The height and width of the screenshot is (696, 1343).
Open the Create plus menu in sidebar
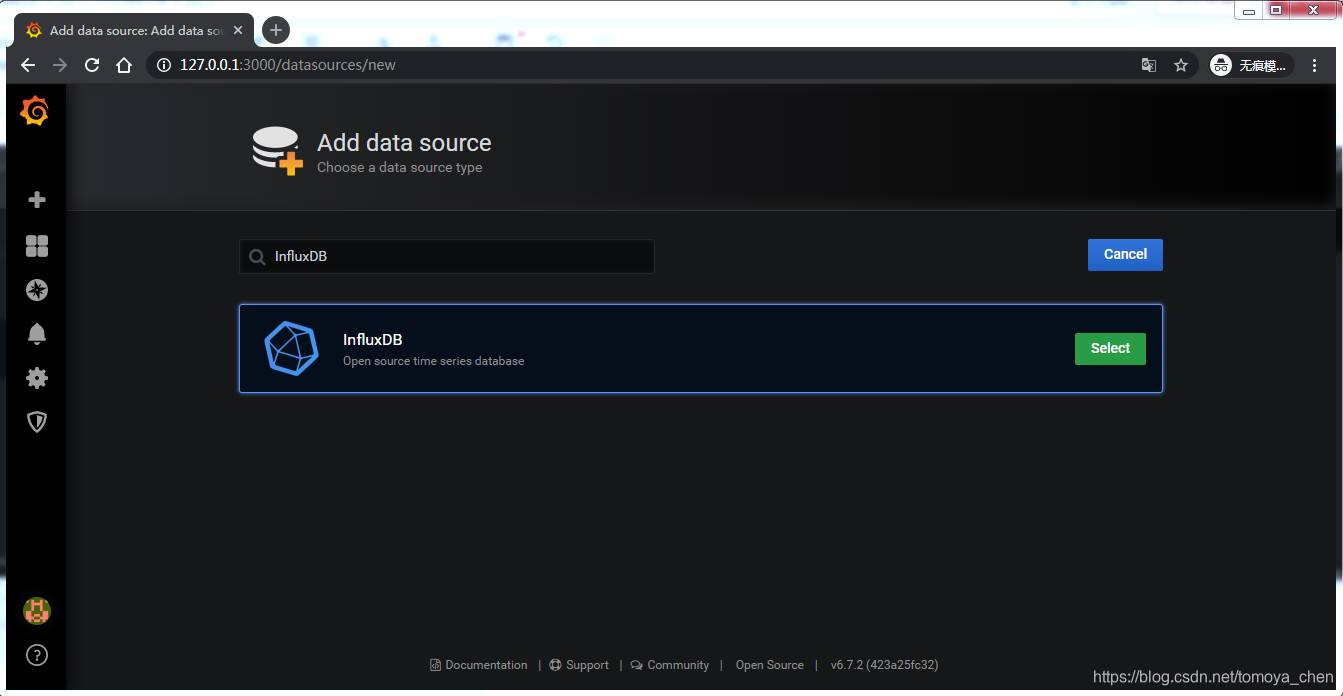point(37,200)
